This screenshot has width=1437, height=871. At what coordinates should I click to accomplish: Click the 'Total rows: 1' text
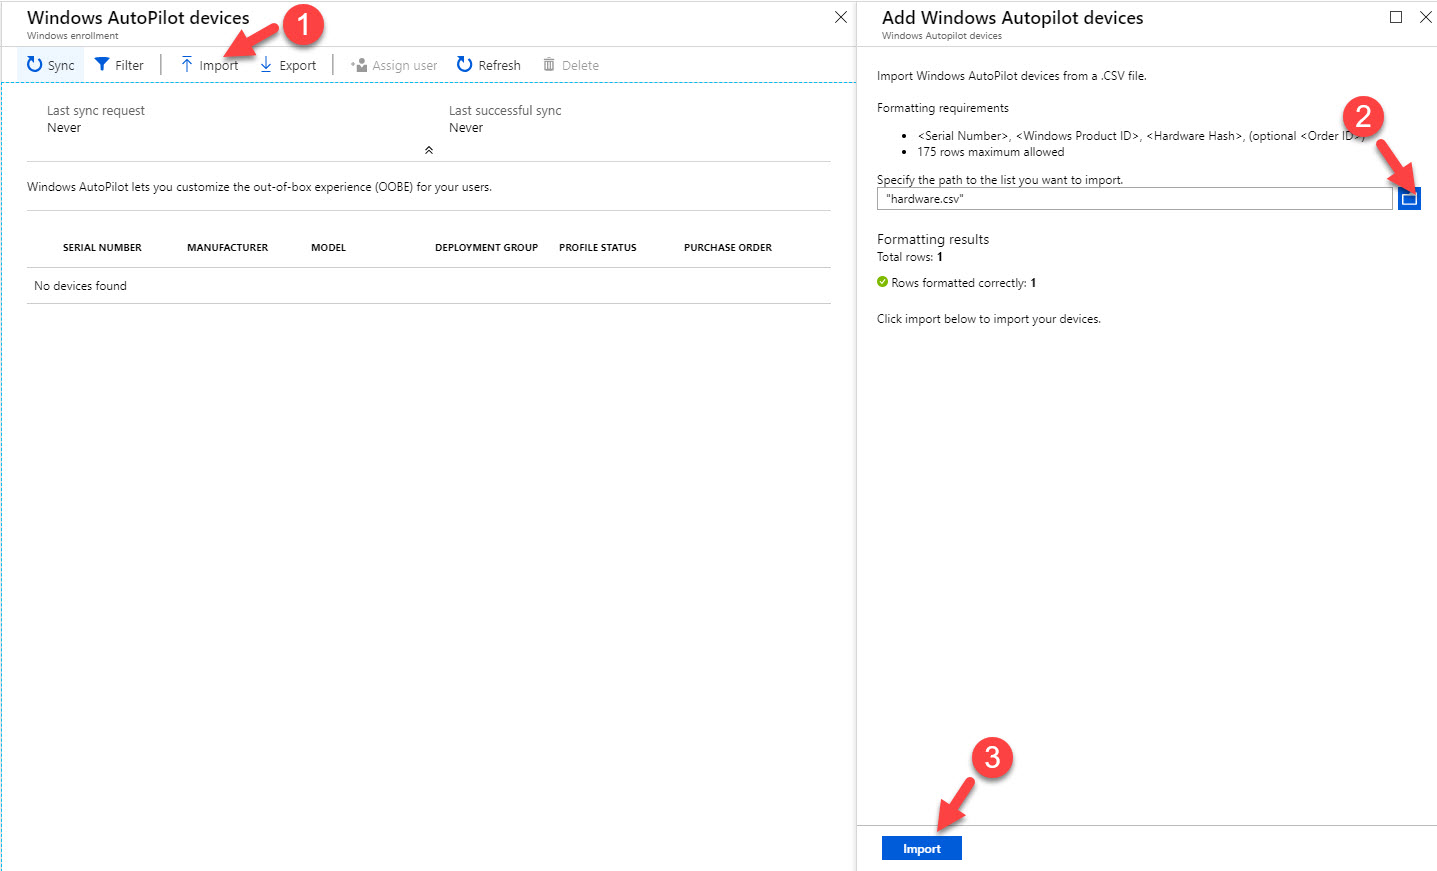tap(910, 257)
